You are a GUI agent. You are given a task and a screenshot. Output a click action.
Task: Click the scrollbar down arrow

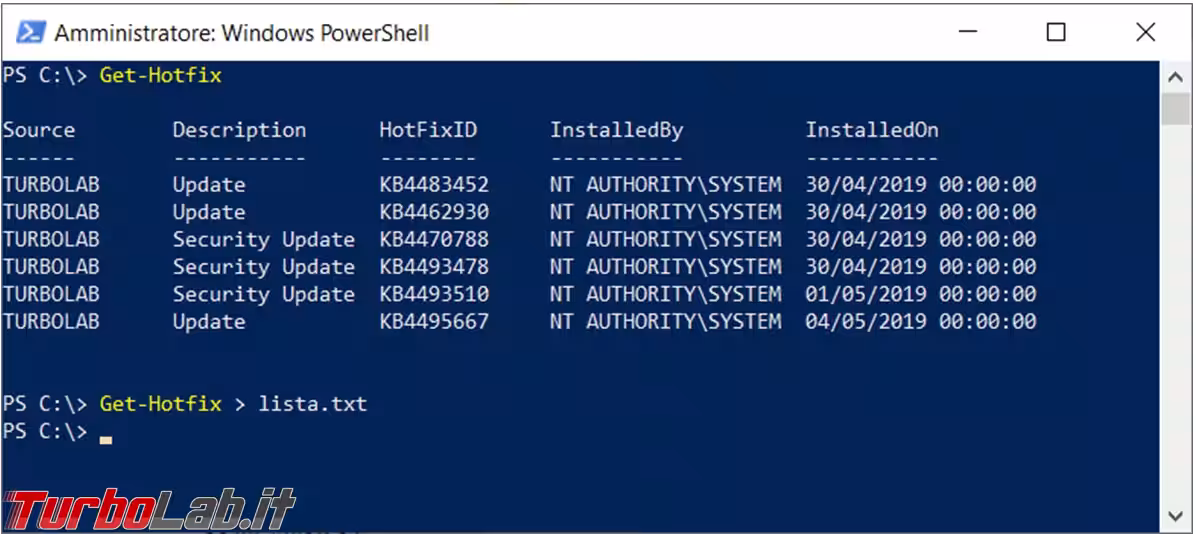point(1176,516)
